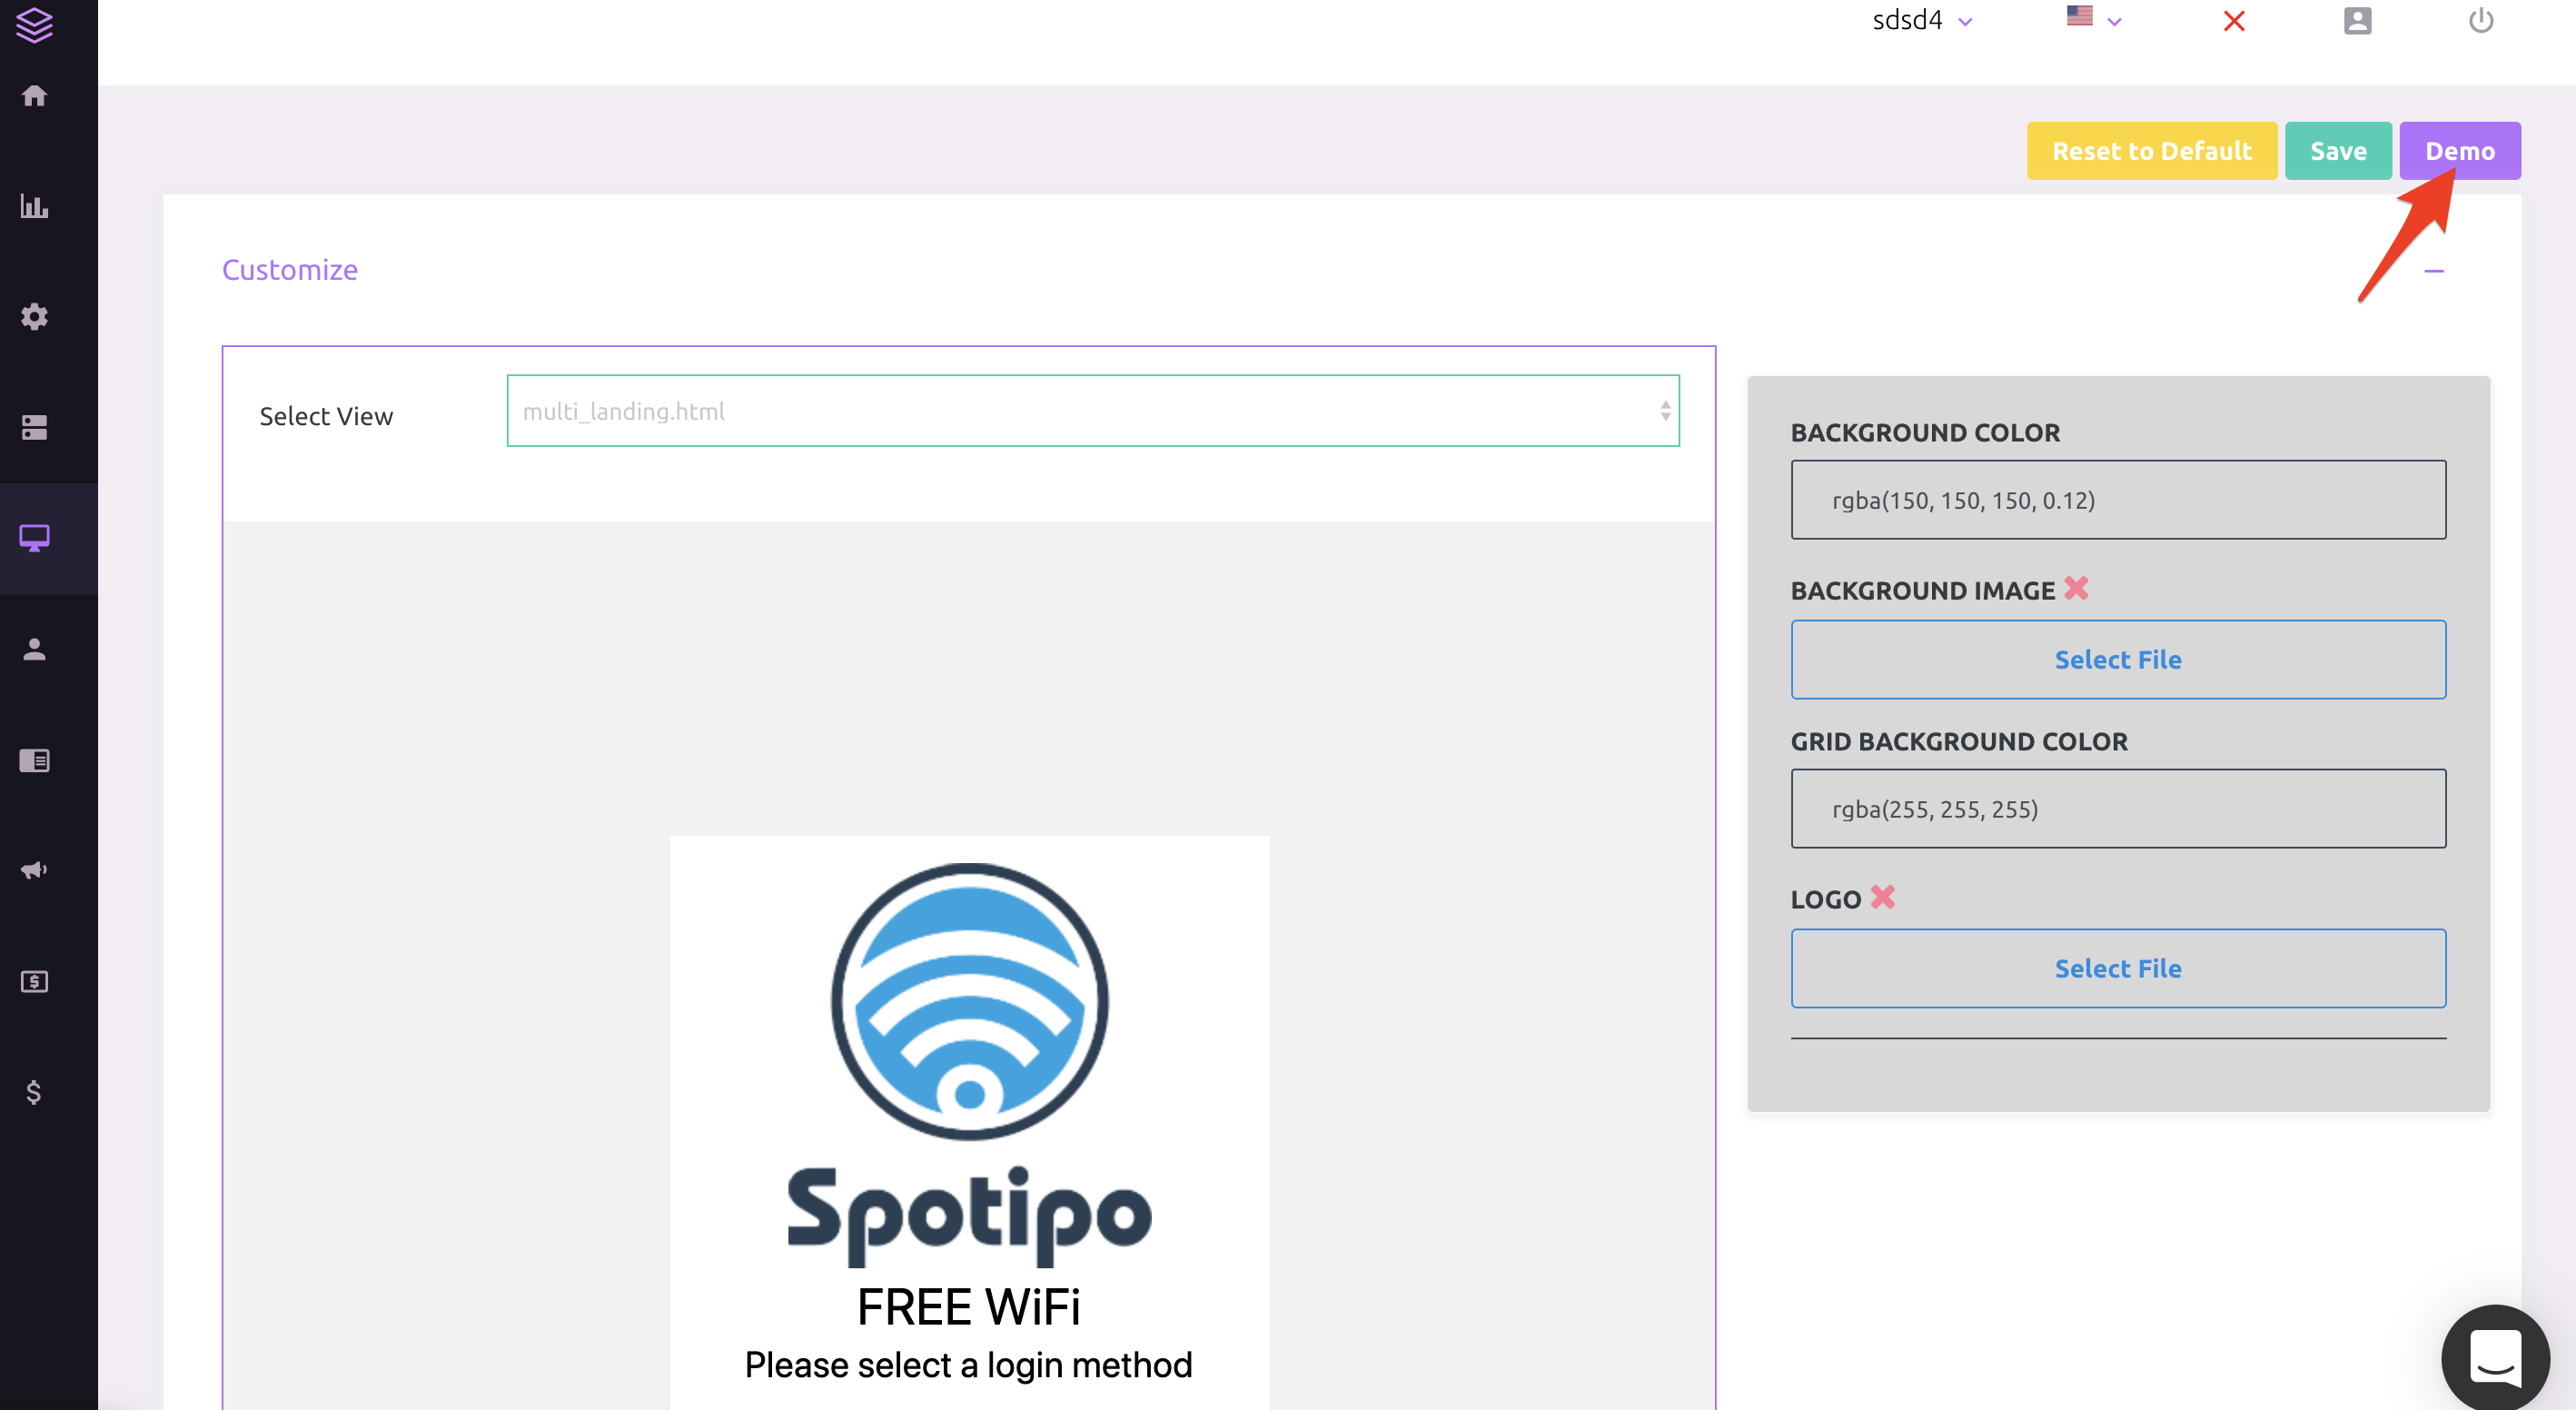2576x1410 pixels.
Task: Collapse the Customize panel with minus
Action: click(x=2433, y=271)
